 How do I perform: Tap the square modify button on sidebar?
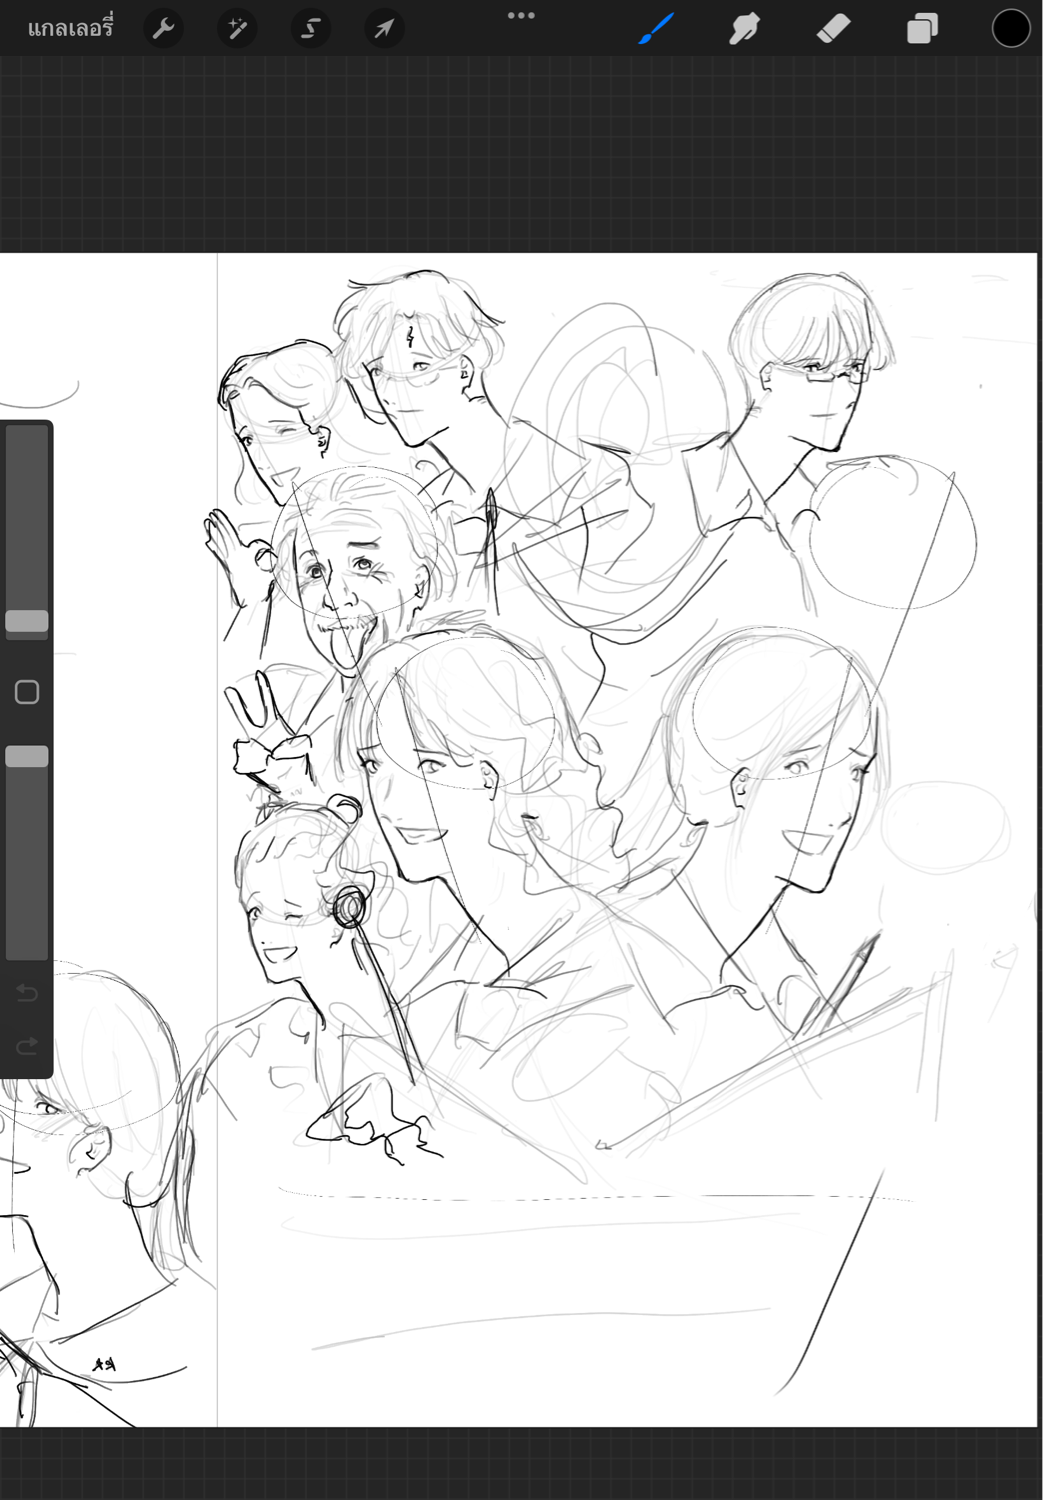pyautogui.click(x=27, y=692)
